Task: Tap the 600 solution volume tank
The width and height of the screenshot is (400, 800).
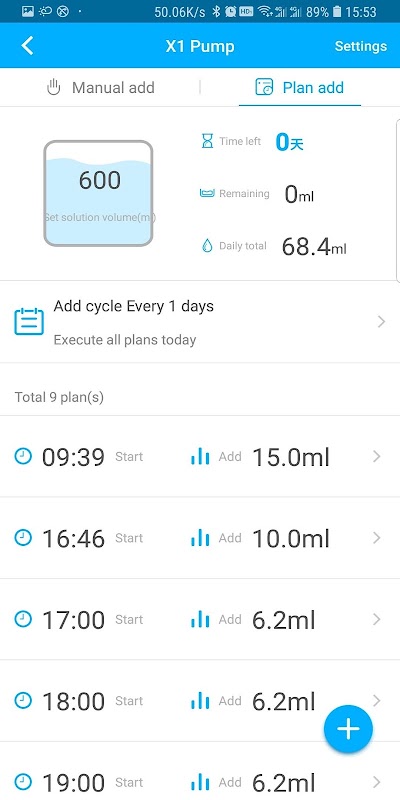Action: point(98,193)
